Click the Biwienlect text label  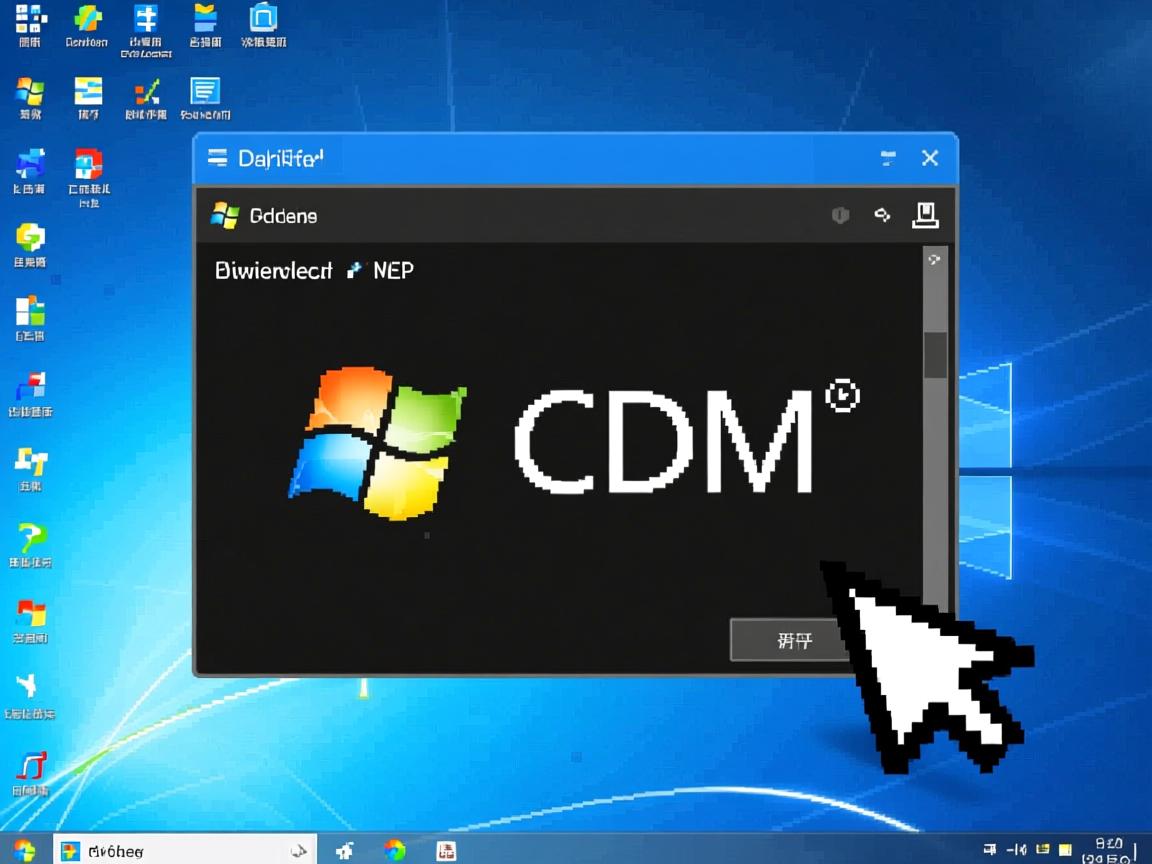[x=273, y=270]
